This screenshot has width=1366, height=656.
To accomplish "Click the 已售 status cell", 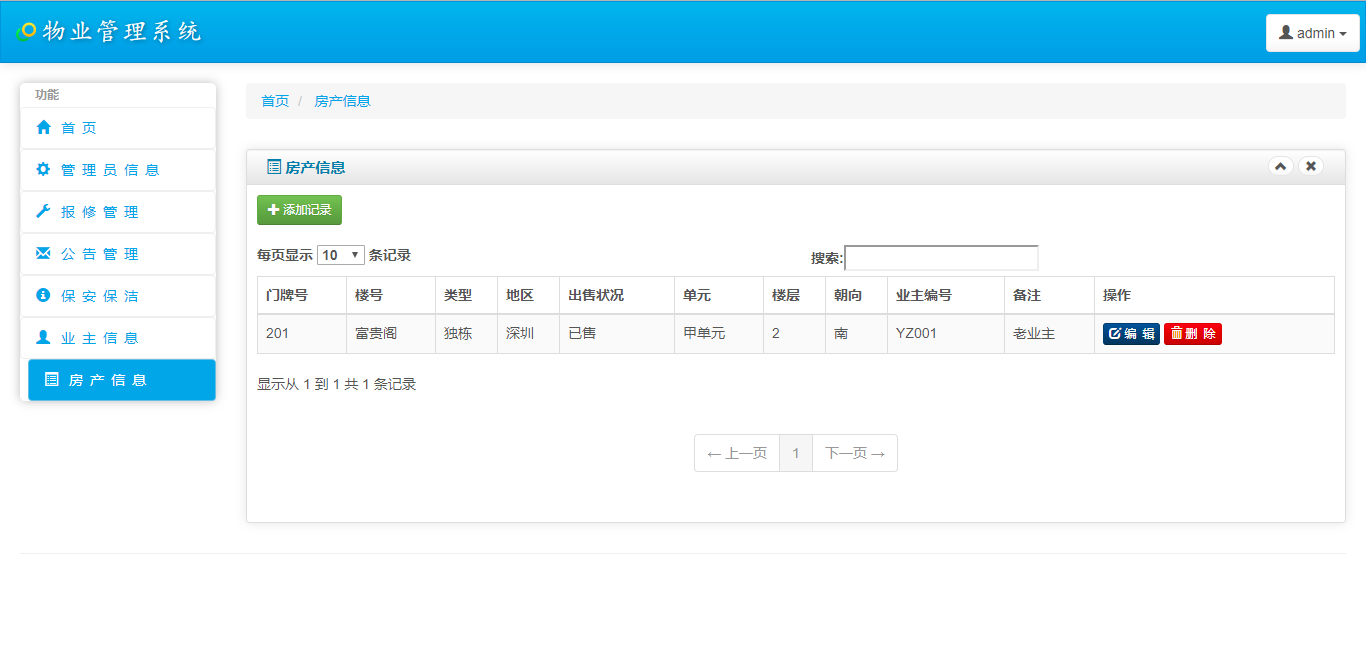I will click(617, 334).
